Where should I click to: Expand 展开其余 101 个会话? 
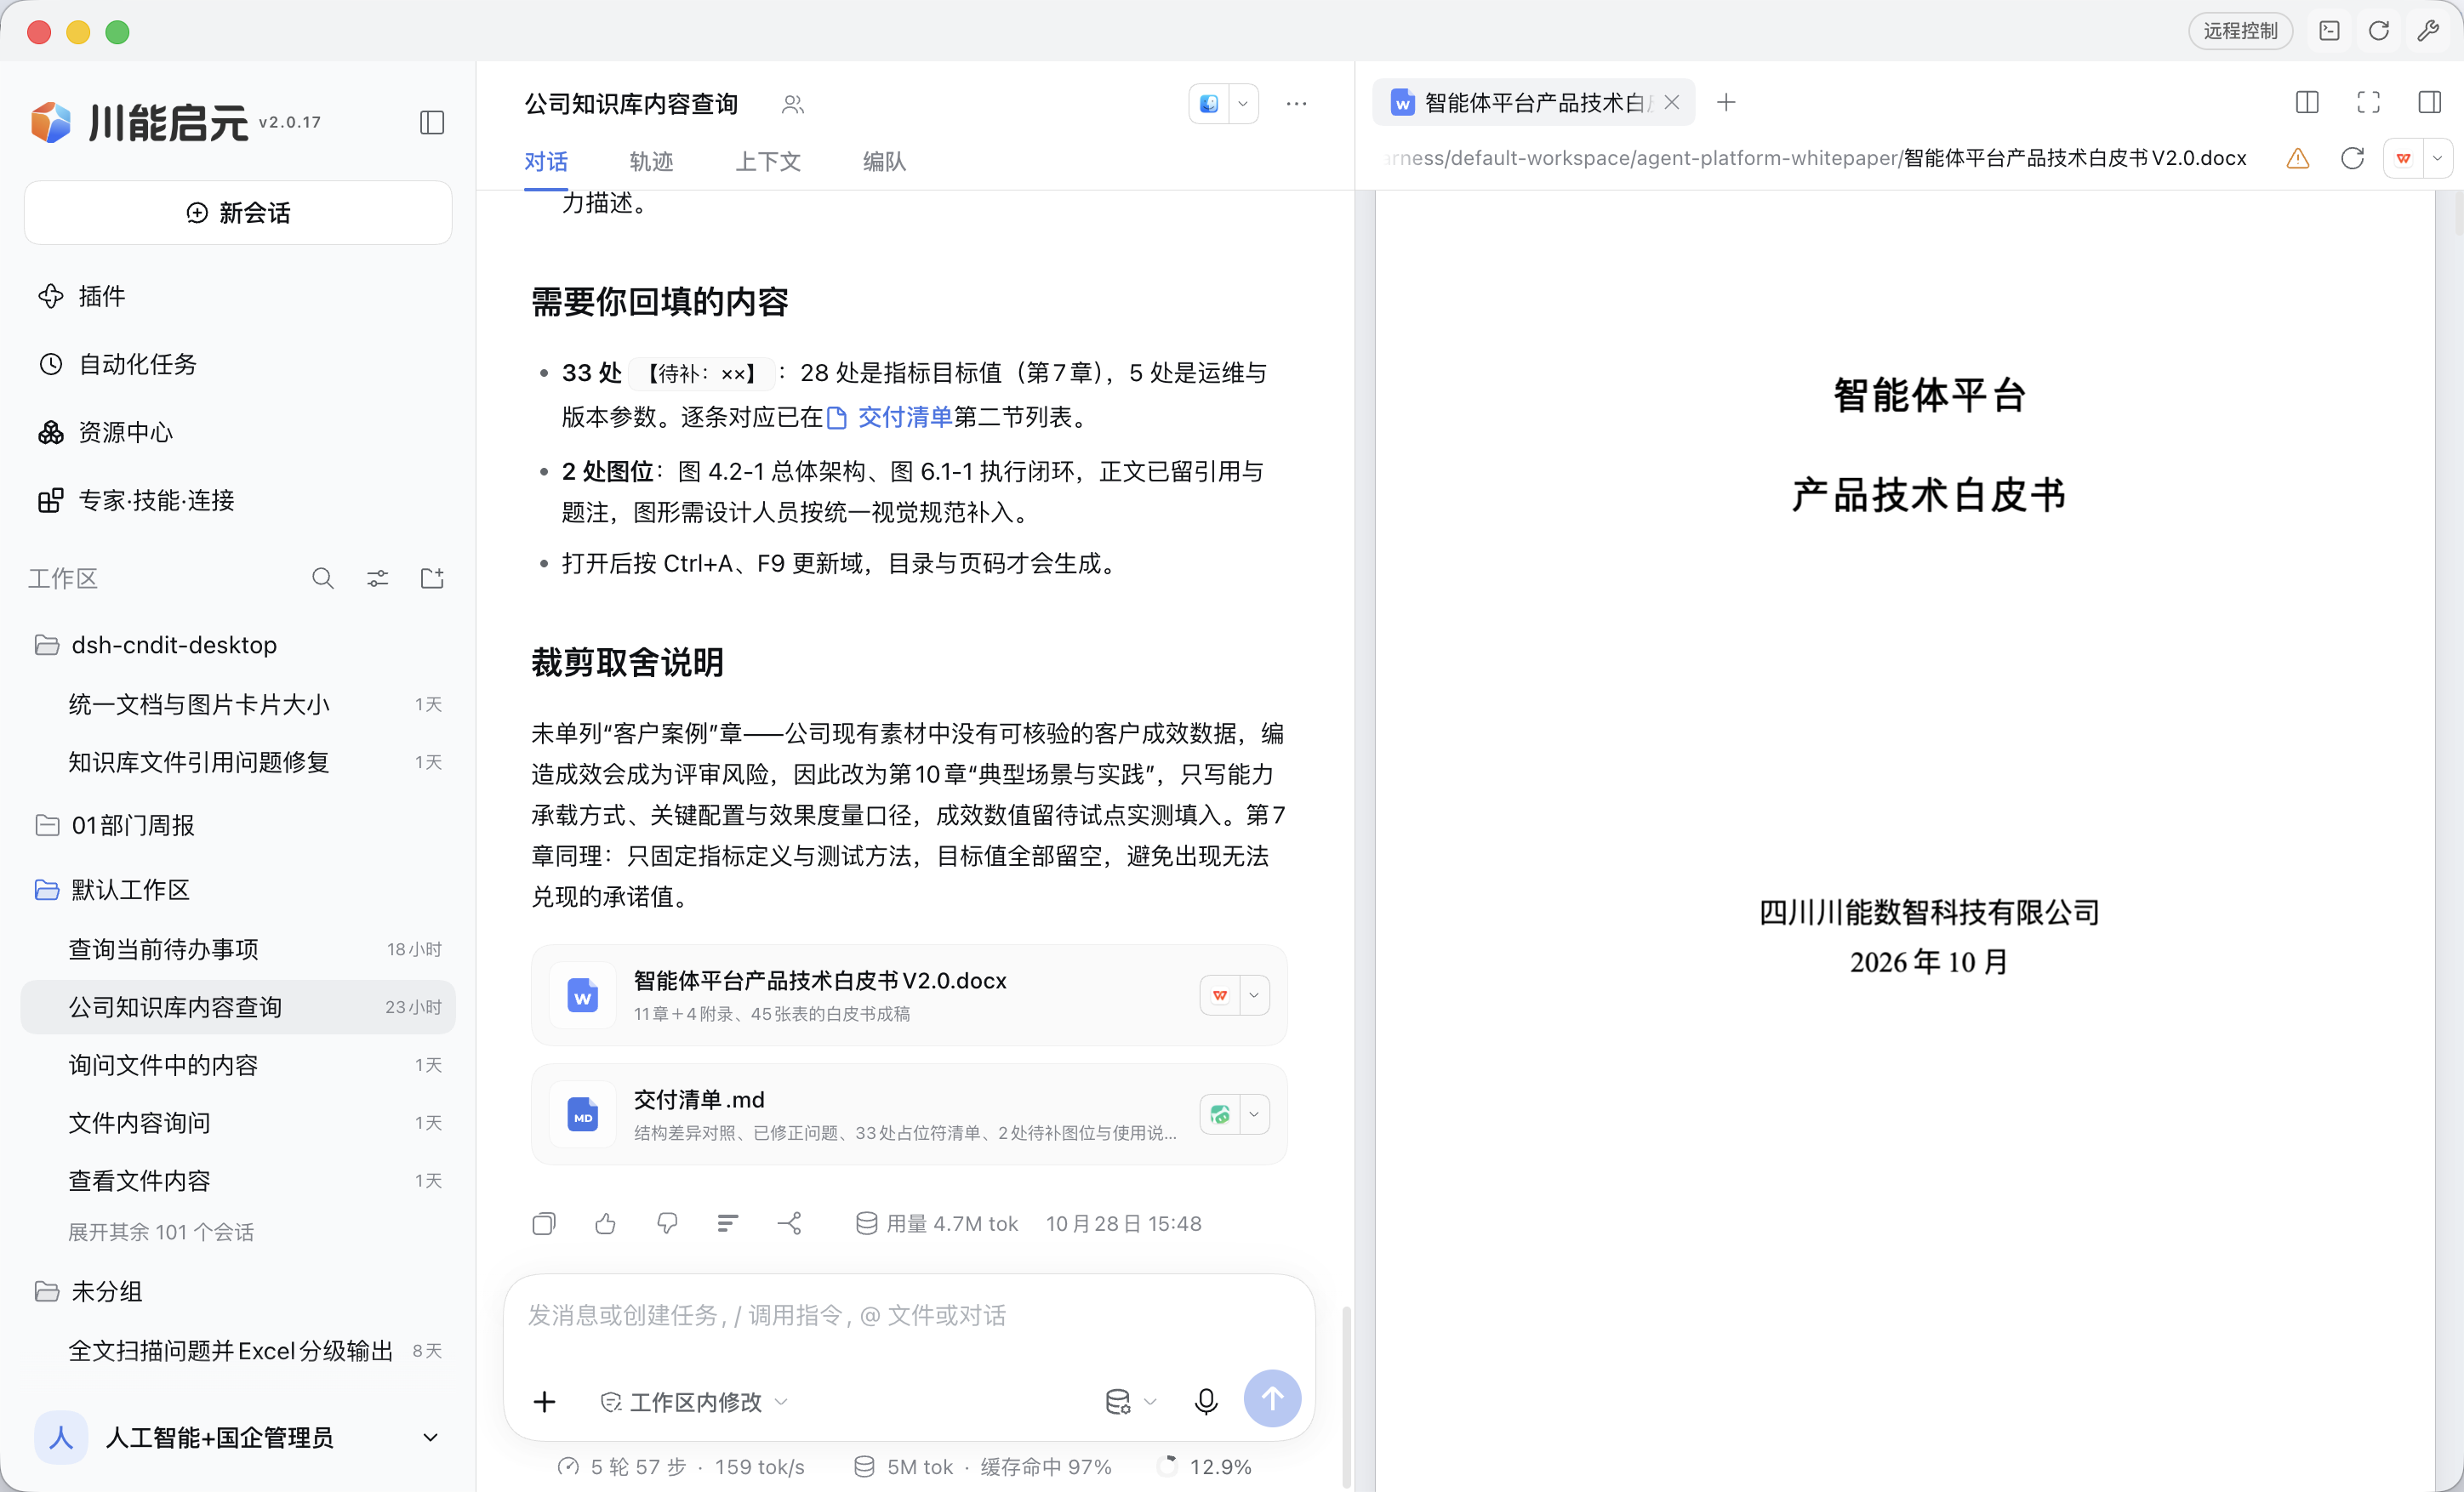point(161,1232)
